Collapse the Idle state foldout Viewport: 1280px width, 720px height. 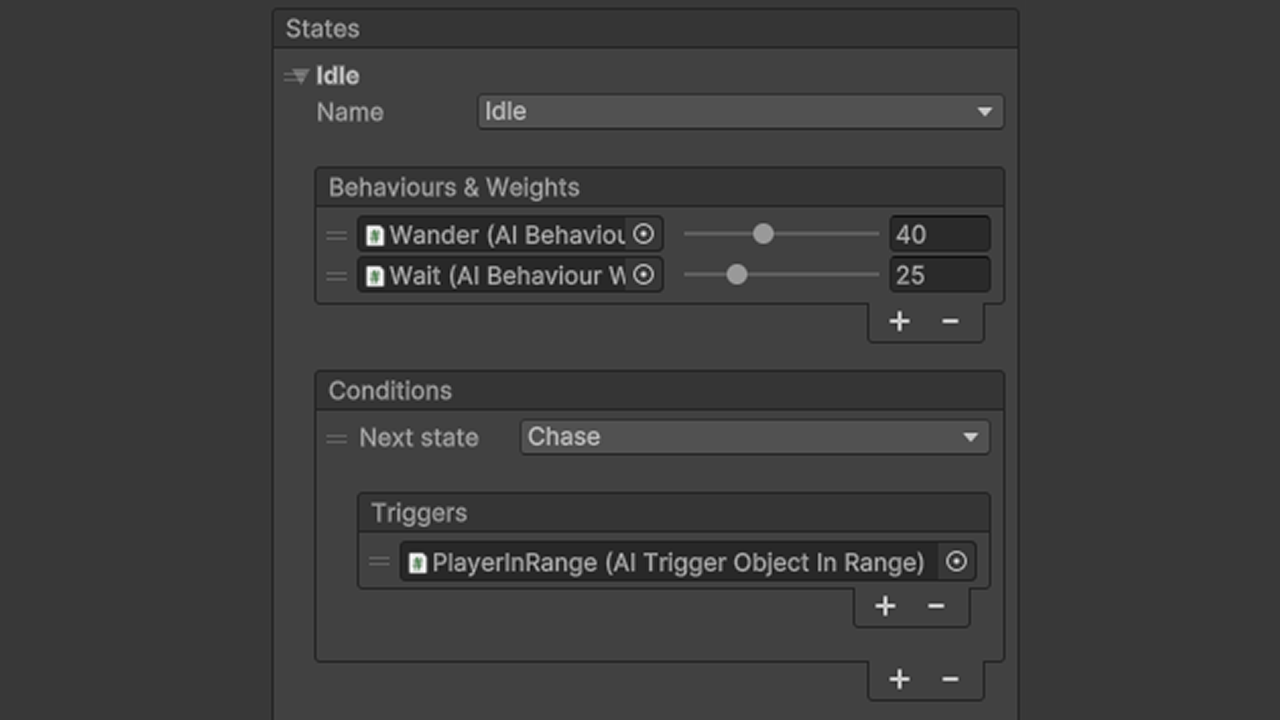tap(297, 76)
